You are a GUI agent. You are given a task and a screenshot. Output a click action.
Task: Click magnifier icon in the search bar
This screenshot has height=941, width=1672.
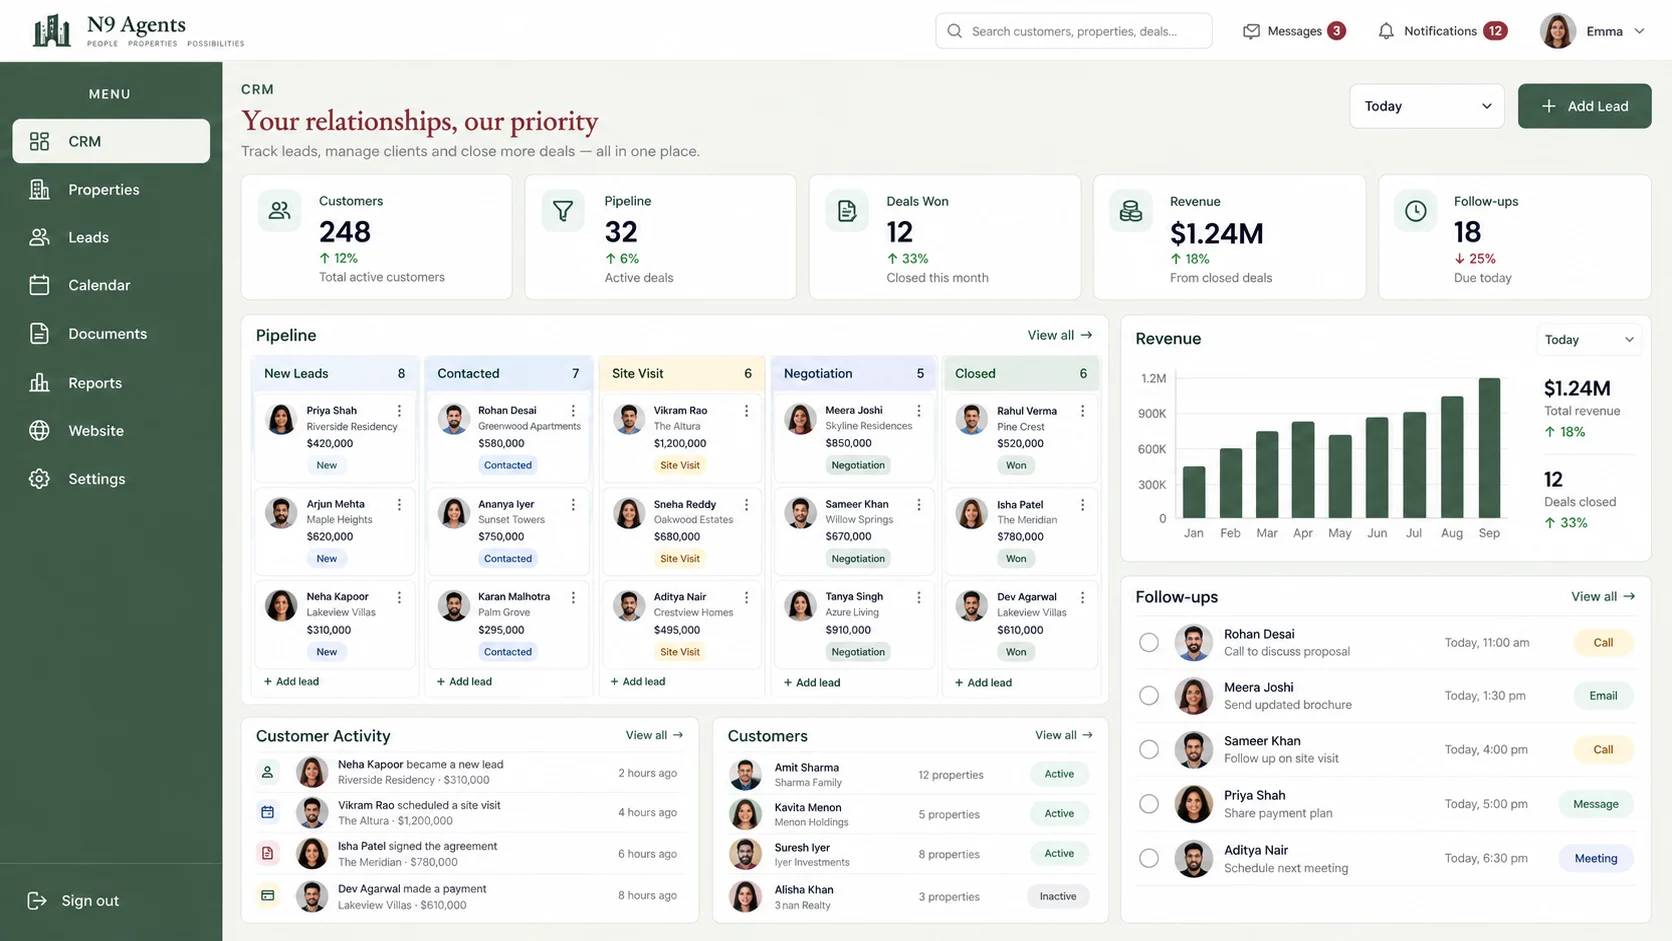click(x=955, y=31)
